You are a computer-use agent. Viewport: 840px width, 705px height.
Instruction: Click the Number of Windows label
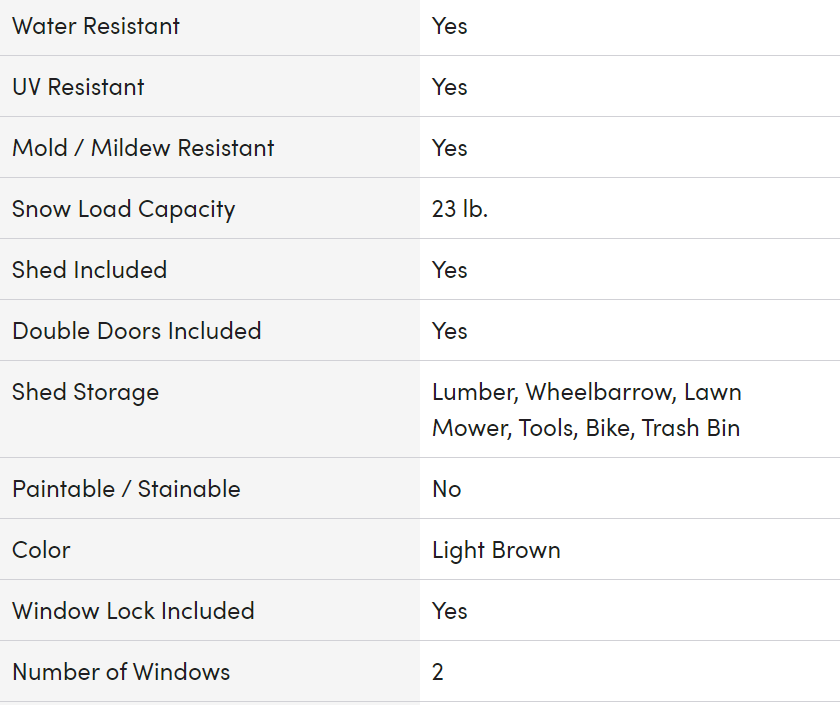click(121, 672)
